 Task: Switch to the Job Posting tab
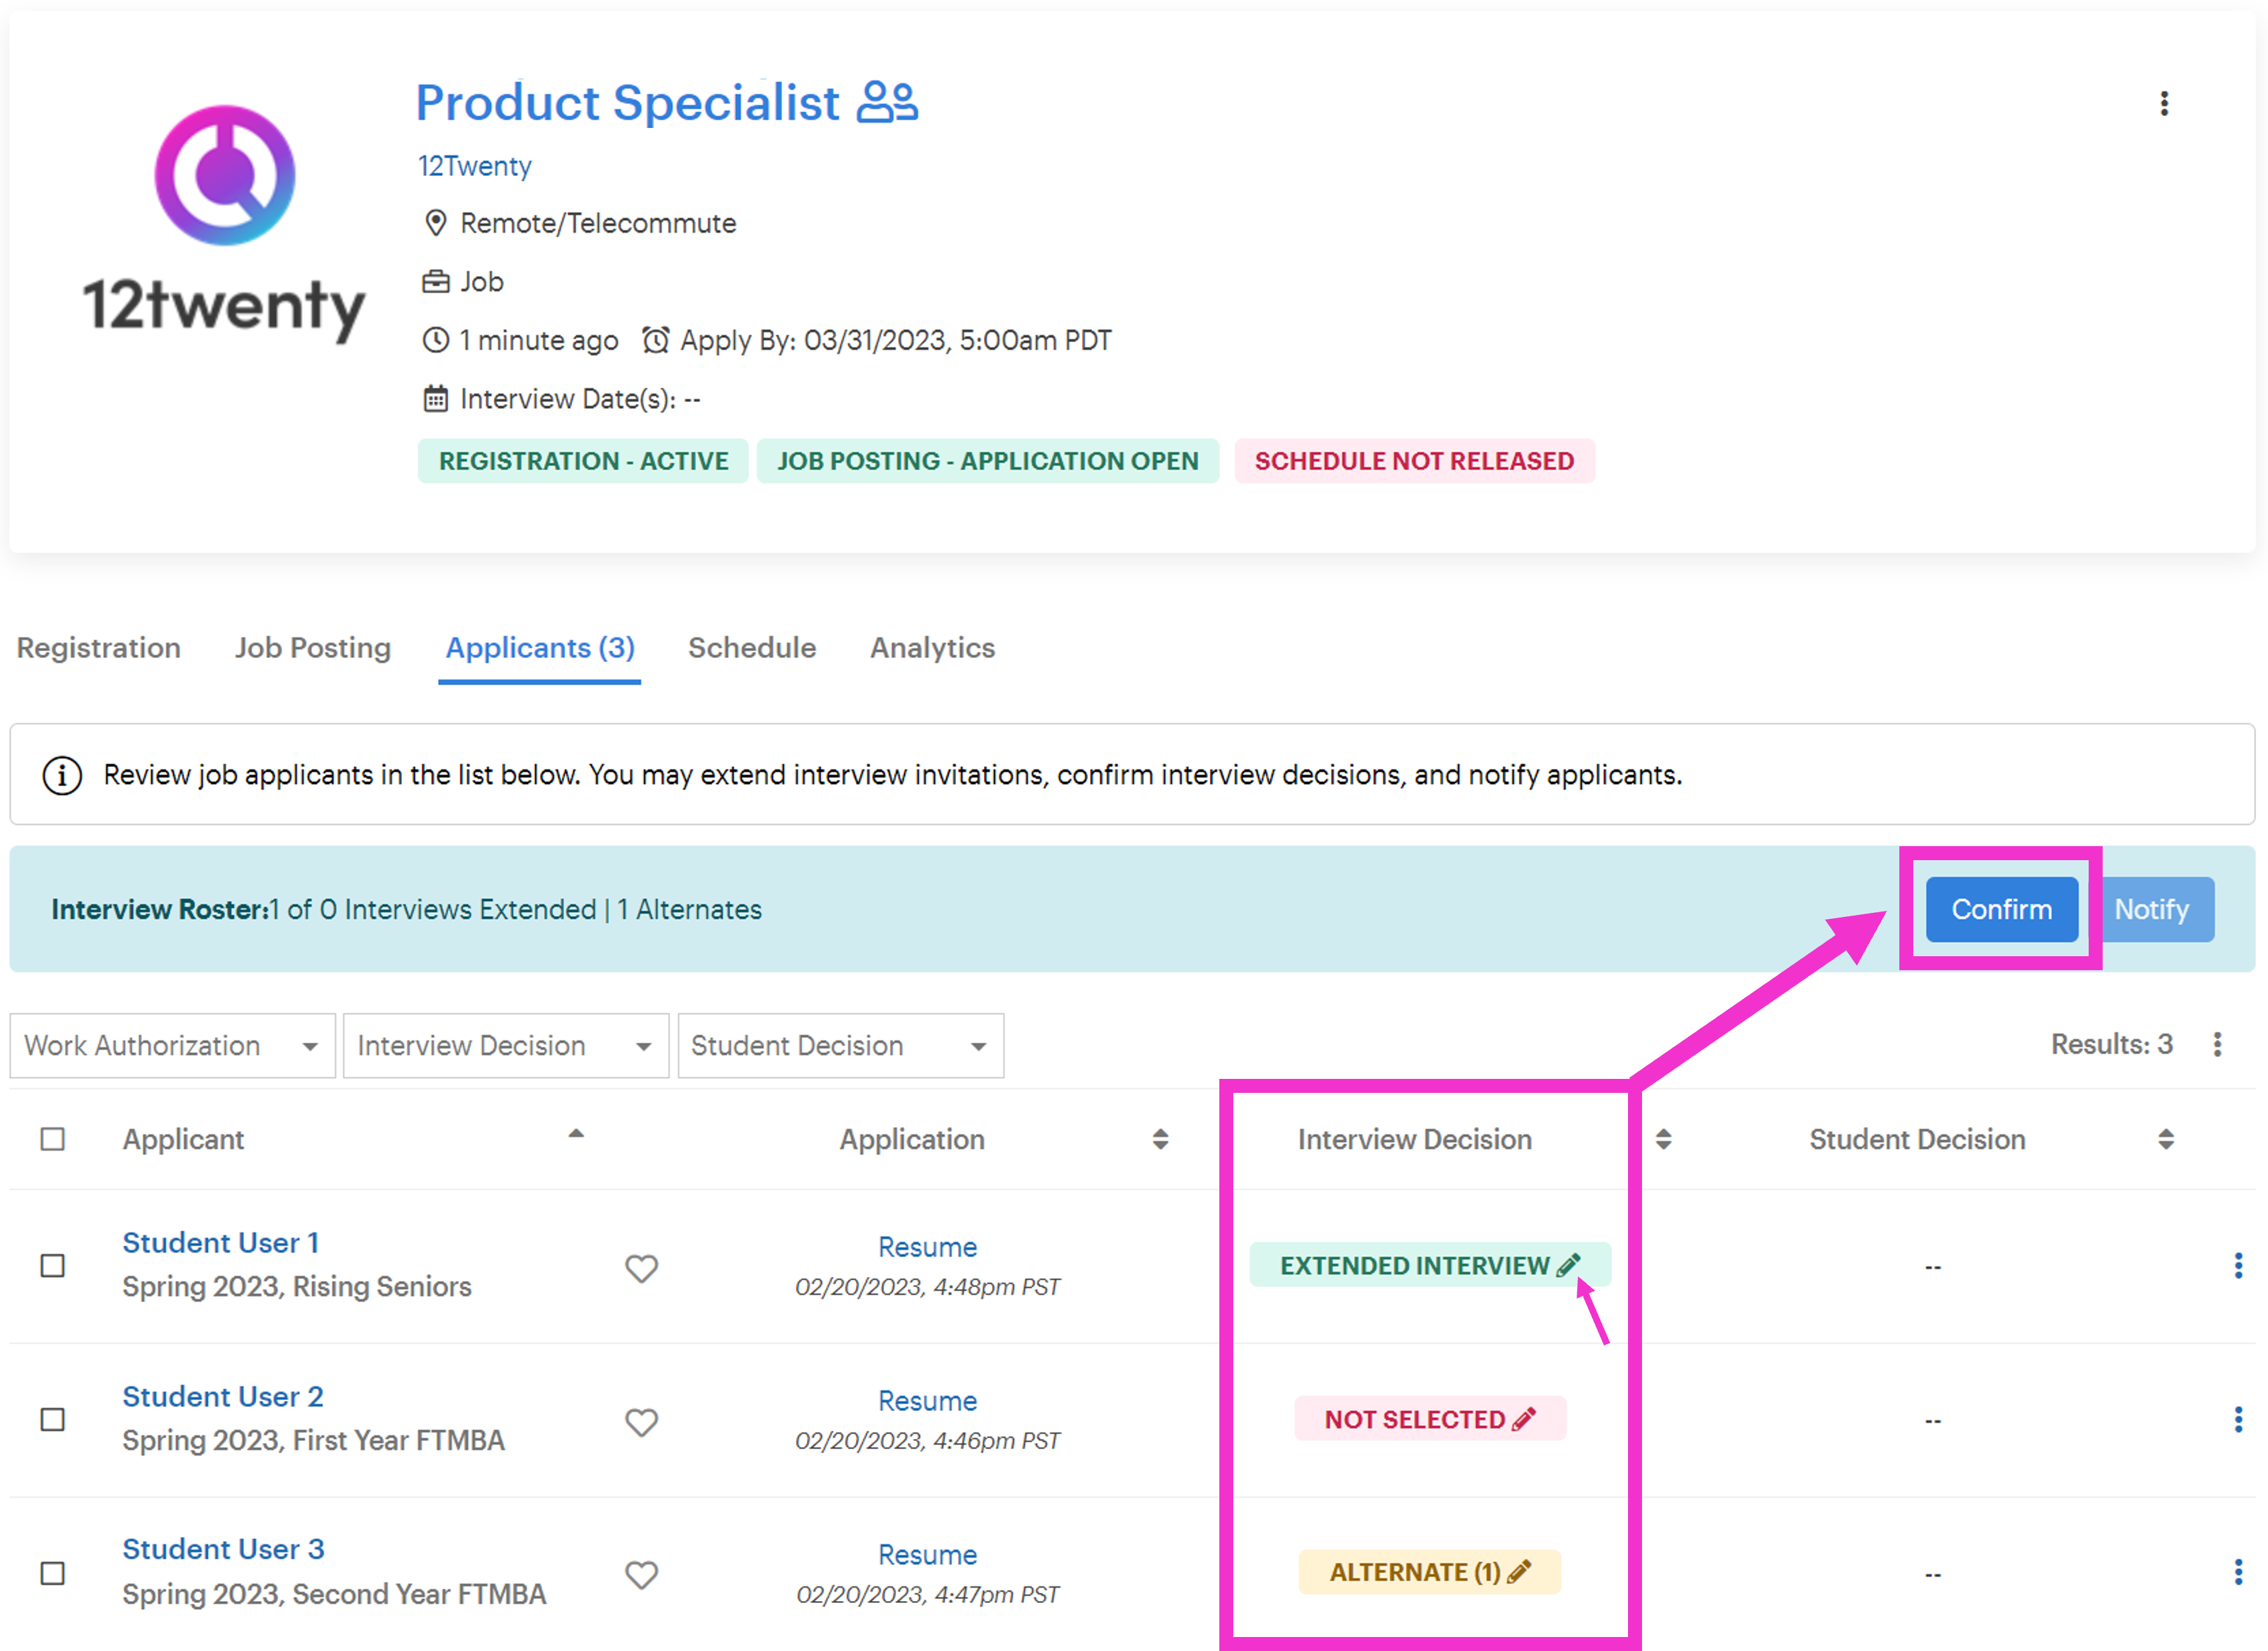[x=313, y=648]
